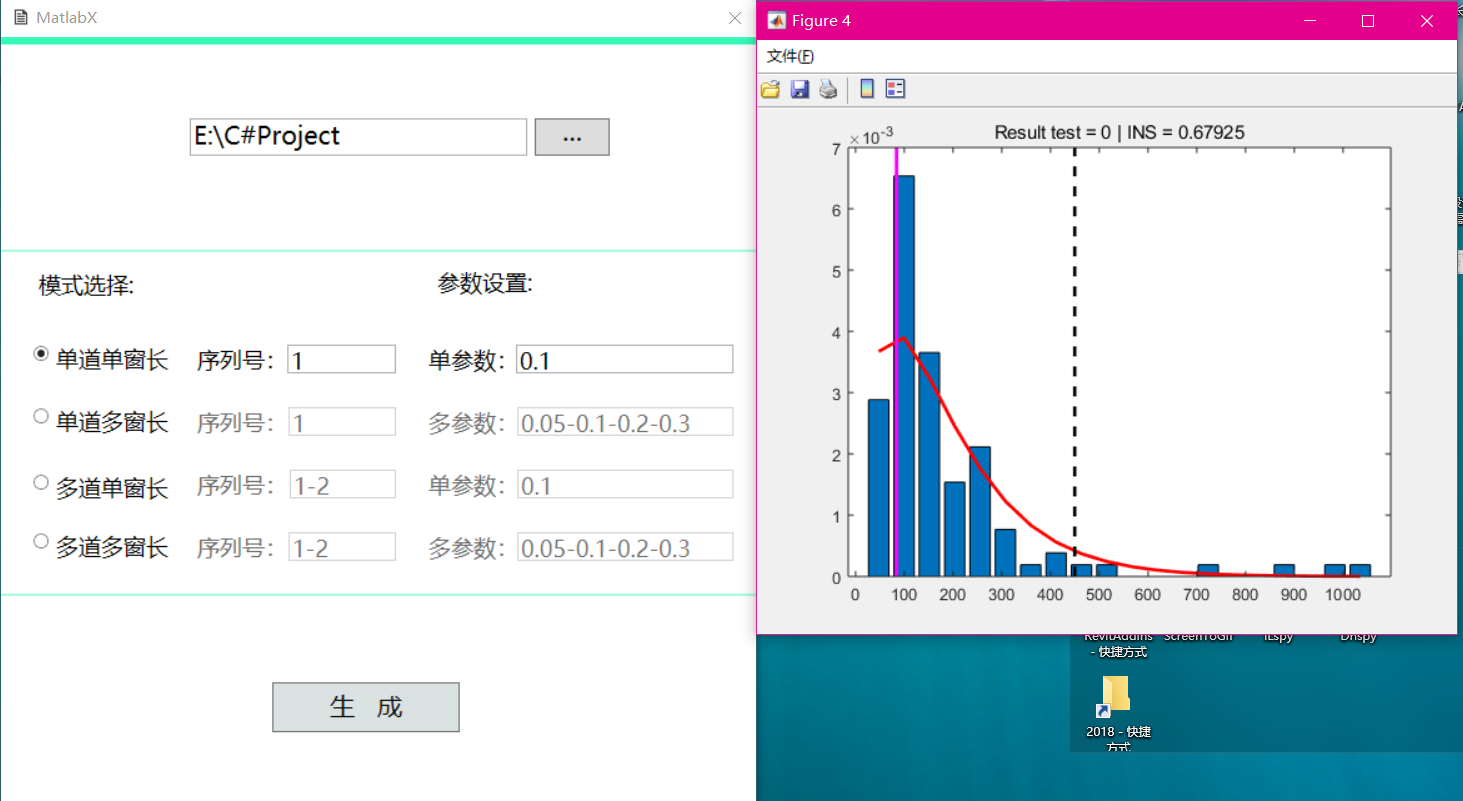Insert a legend into the plot

[x=895, y=89]
